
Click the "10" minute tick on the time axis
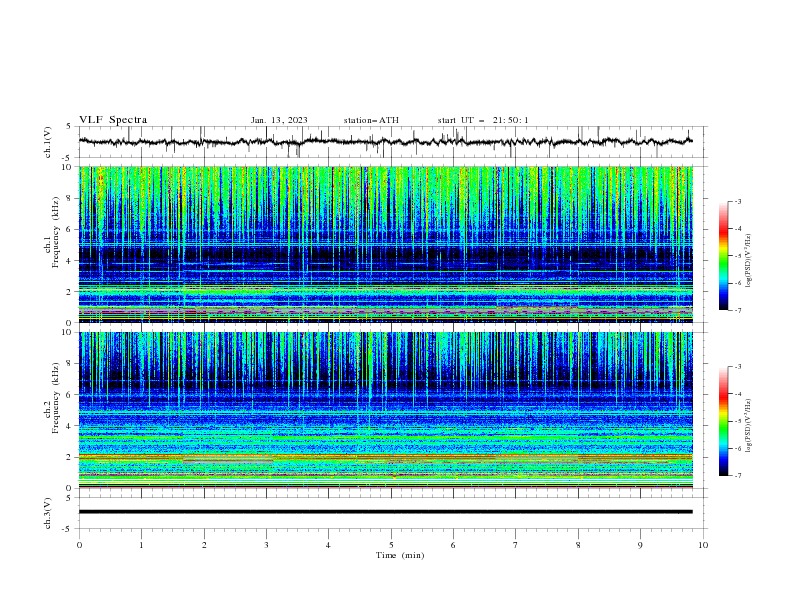point(703,545)
